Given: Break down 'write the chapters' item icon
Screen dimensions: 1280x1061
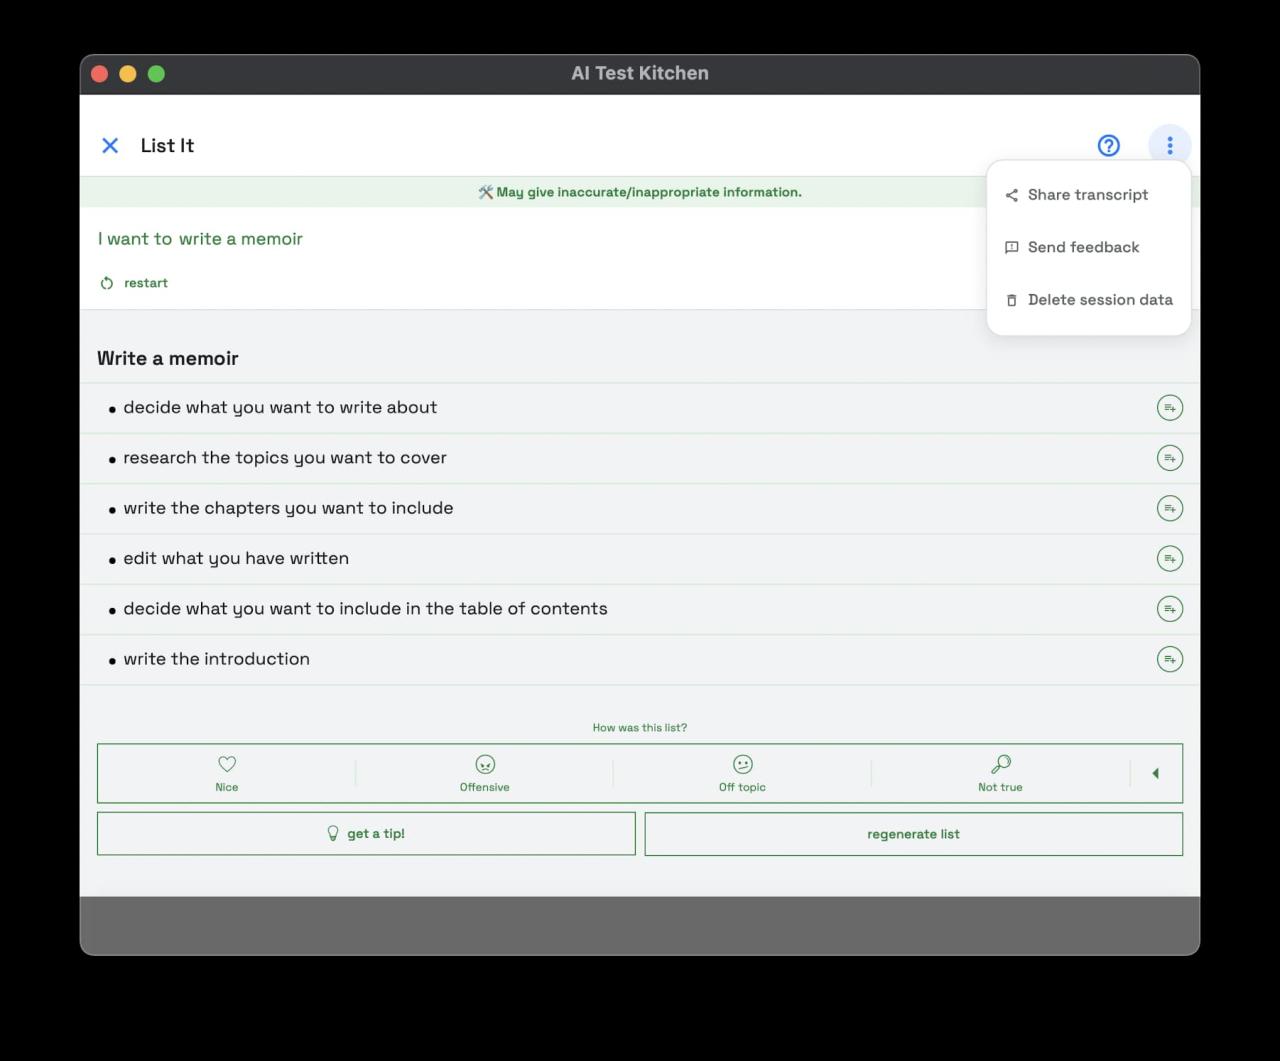Looking at the screenshot, I should point(1169,508).
